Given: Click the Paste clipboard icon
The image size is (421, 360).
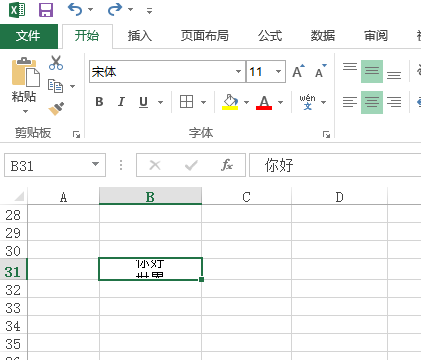Looking at the screenshot, I should [x=25, y=72].
